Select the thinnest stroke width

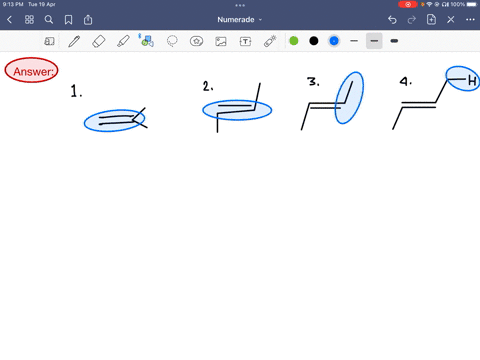[x=354, y=41]
